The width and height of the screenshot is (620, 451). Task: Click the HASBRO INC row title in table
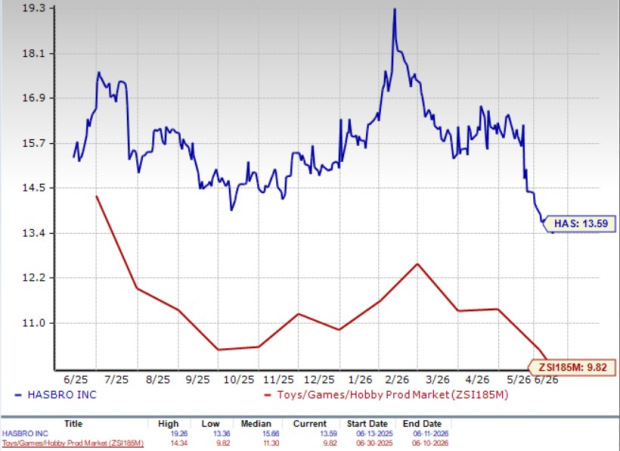24,434
